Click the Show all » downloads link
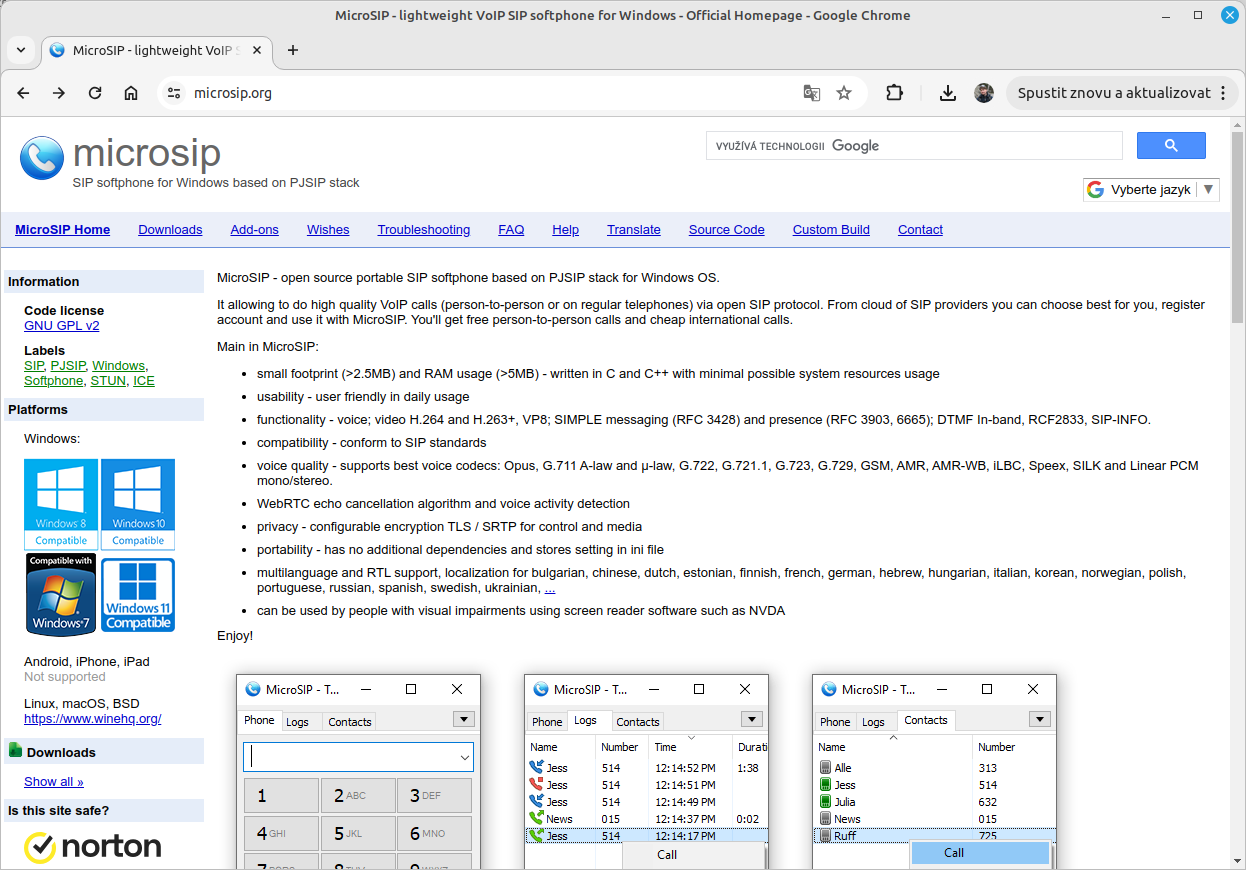 point(54,782)
